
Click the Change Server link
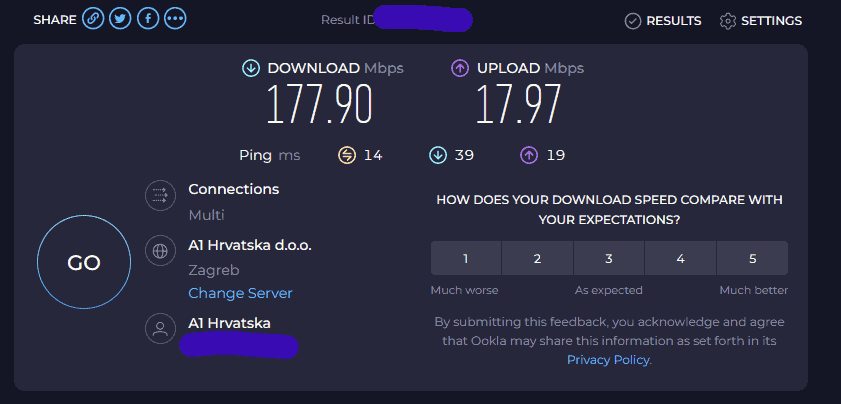(x=240, y=293)
